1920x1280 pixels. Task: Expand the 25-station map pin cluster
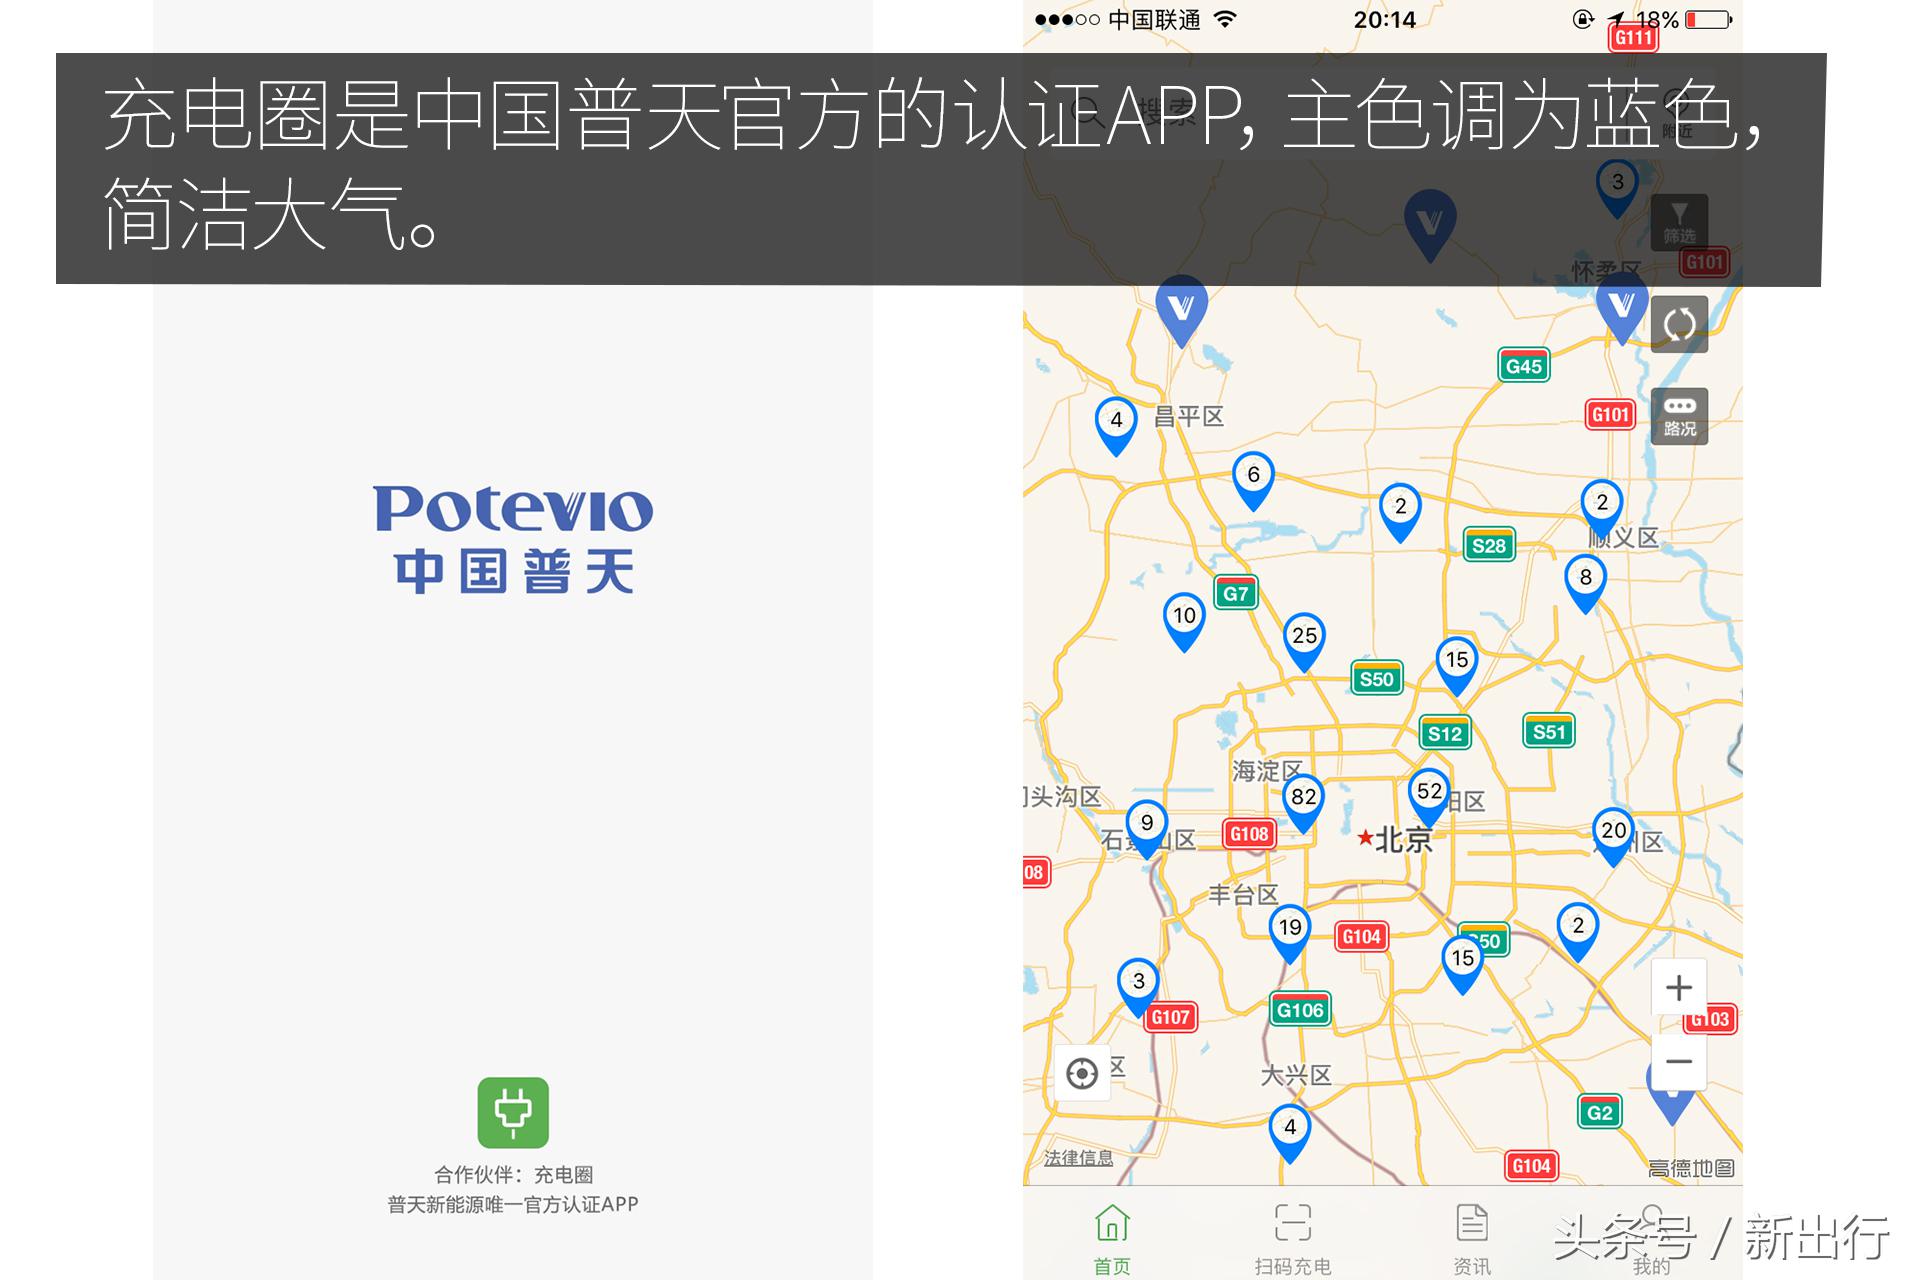coord(1304,634)
